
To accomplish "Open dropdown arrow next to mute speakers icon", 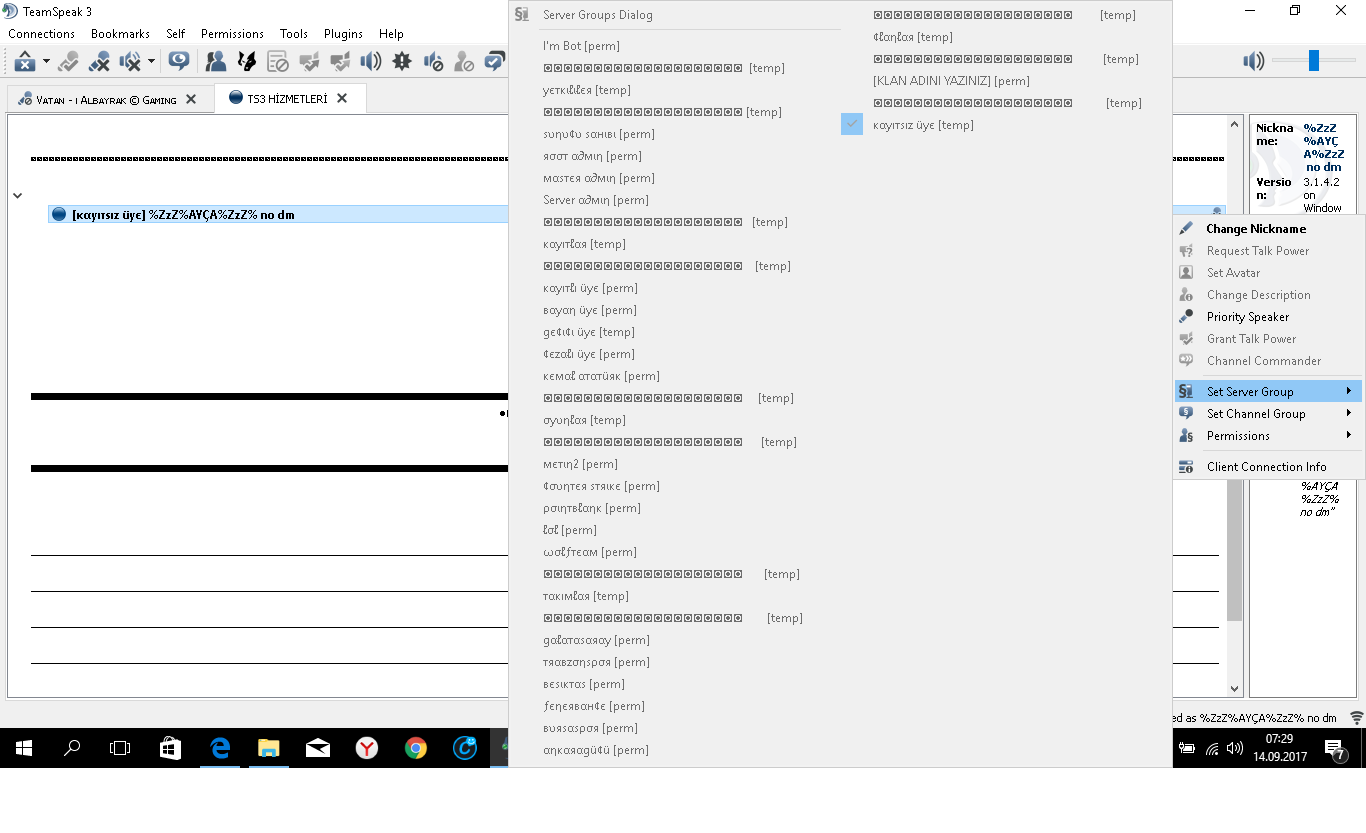I will pyautogui.click(x=151, y=62).
